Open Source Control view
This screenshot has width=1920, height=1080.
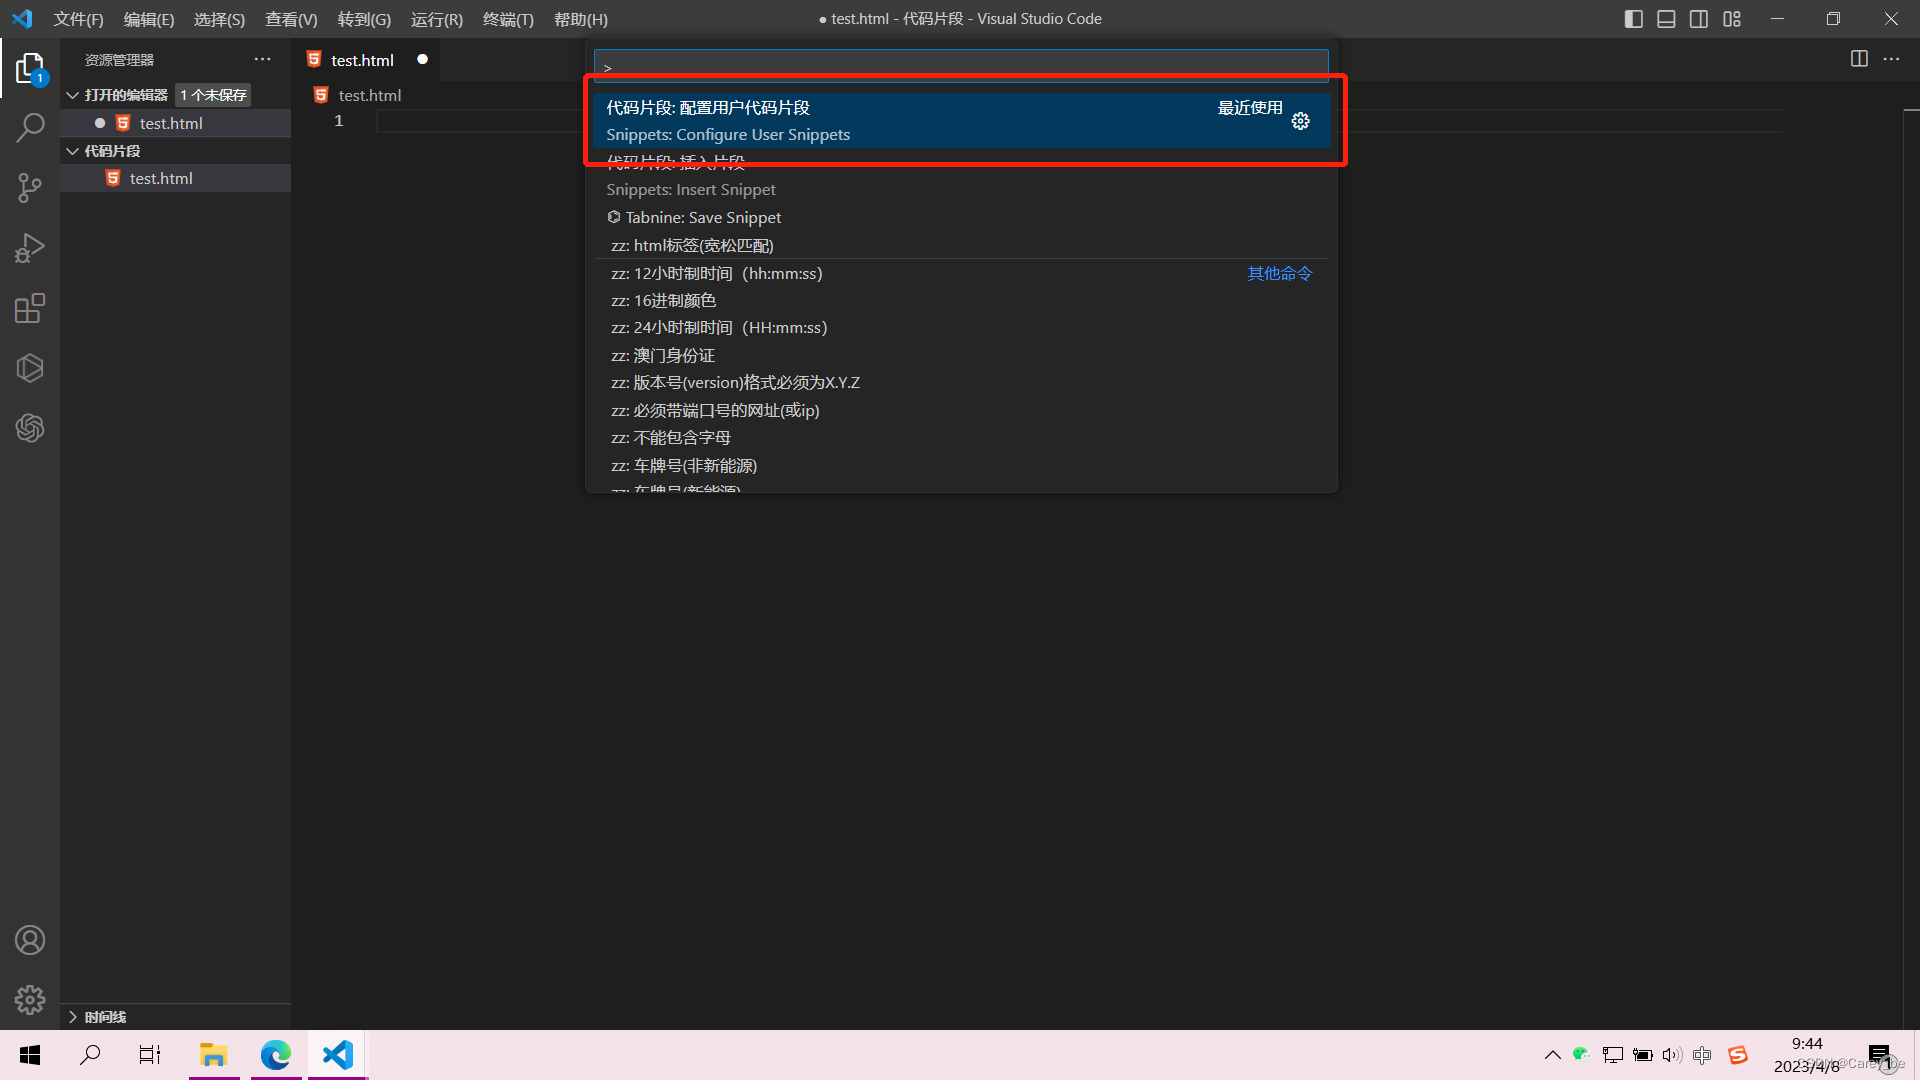(x=30, y=188)
